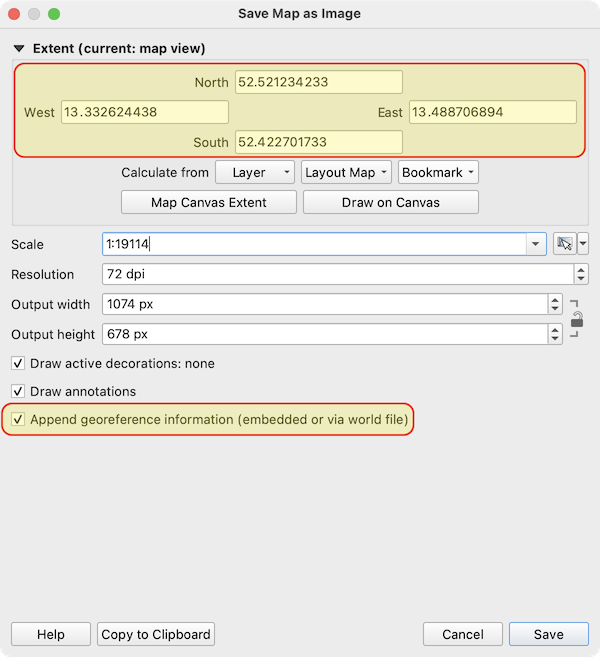This screenshot has height=657, width=600.
Task: Uncheck Draw active decorations checkbox
Action: coord(18,363)
